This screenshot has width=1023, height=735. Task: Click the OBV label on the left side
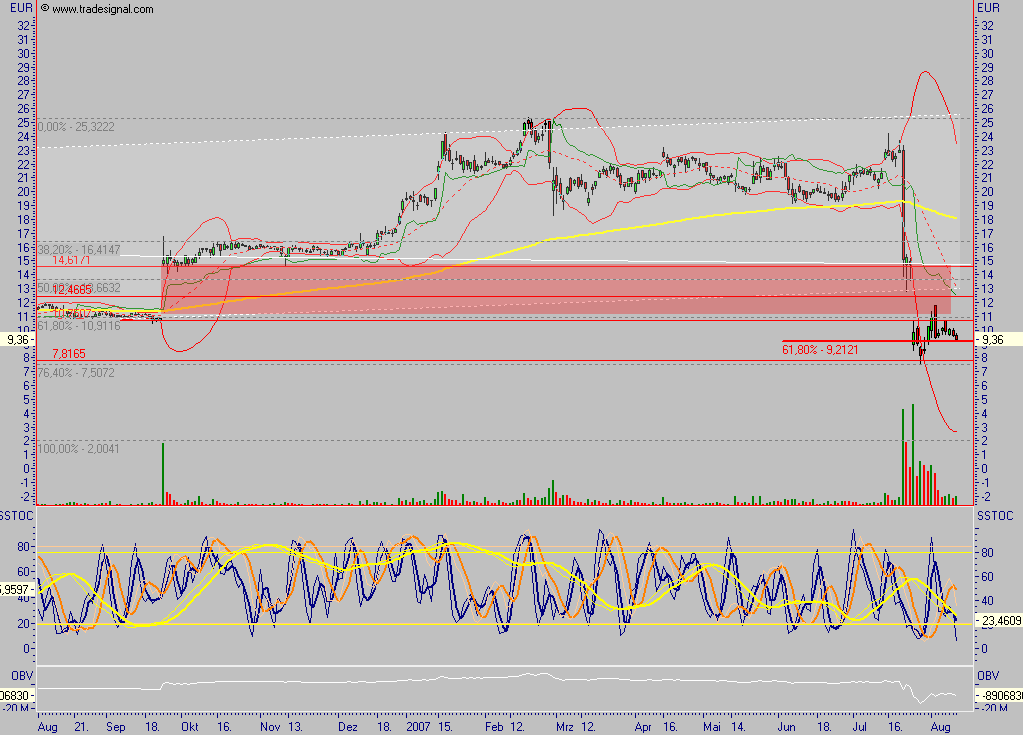click(22, 676)
